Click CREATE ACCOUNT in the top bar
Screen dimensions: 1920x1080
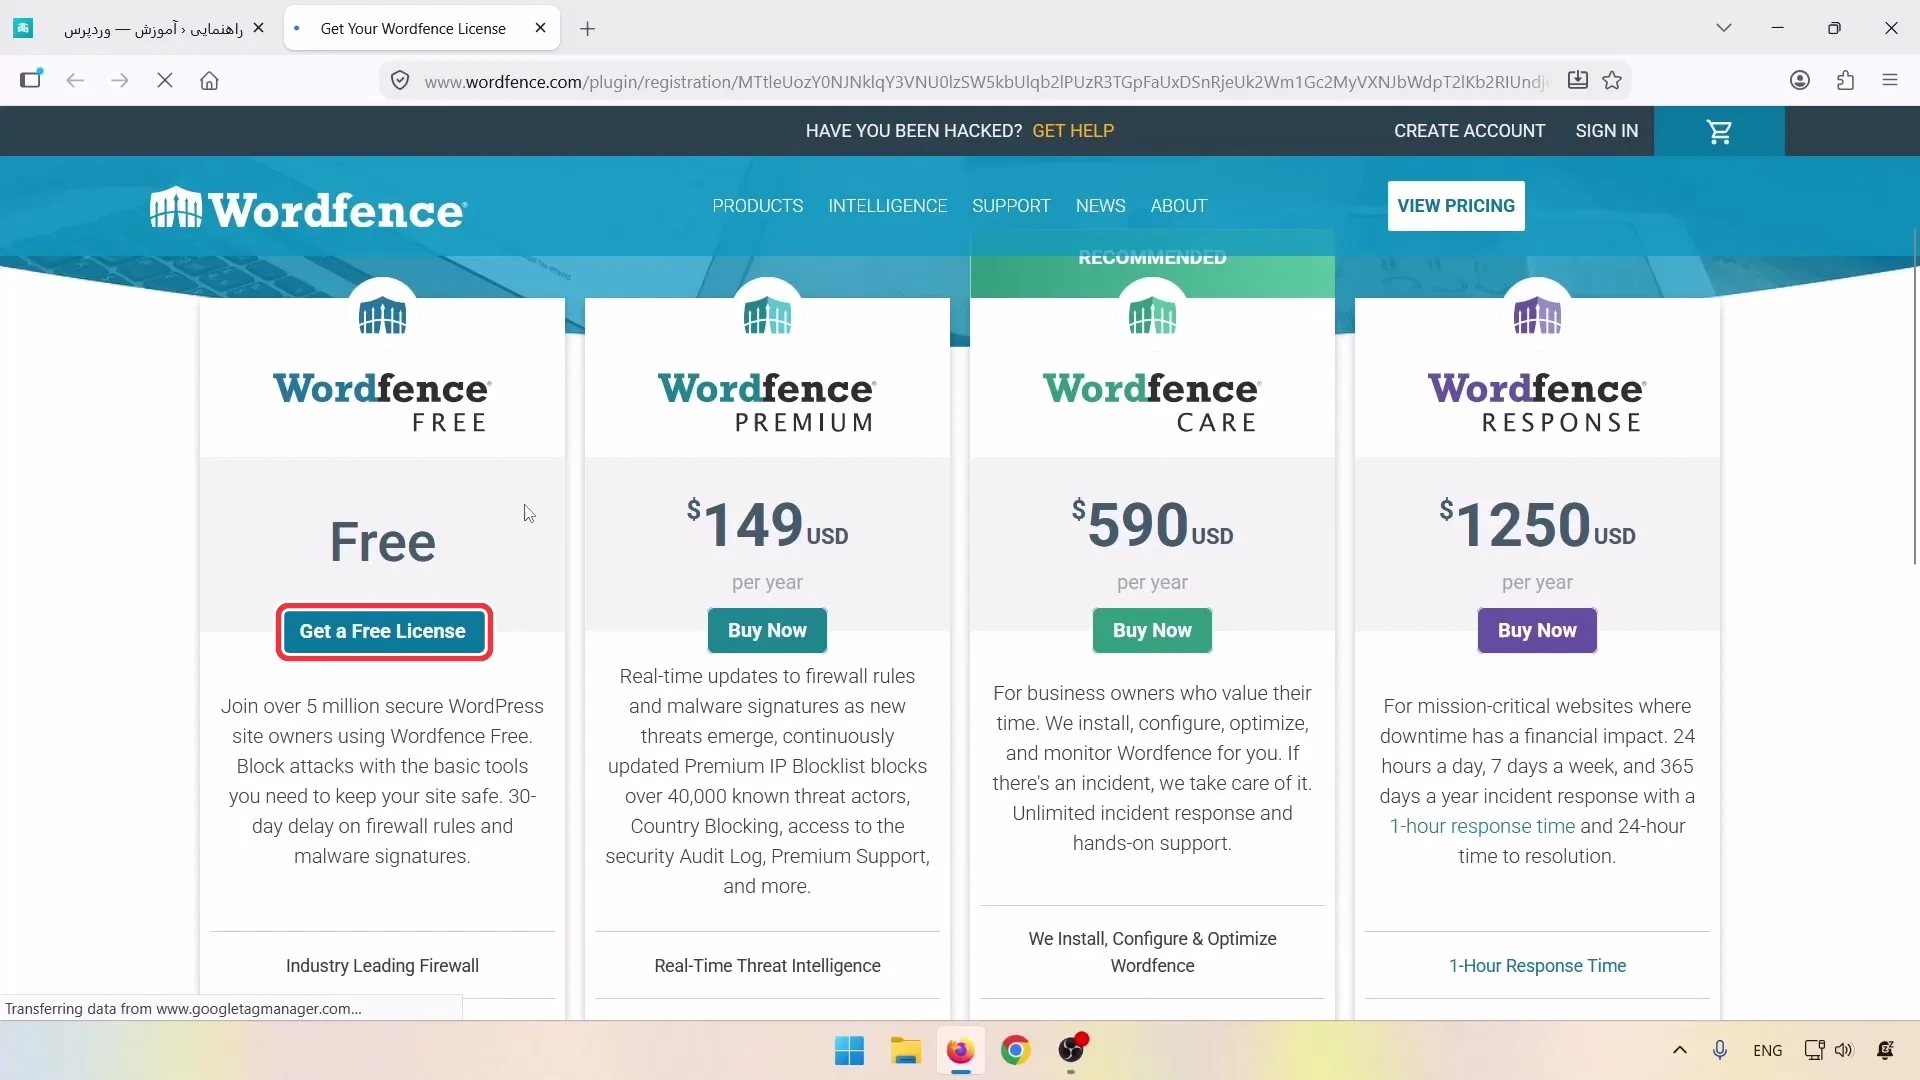pyautogui.click(x=1469, y=131)
